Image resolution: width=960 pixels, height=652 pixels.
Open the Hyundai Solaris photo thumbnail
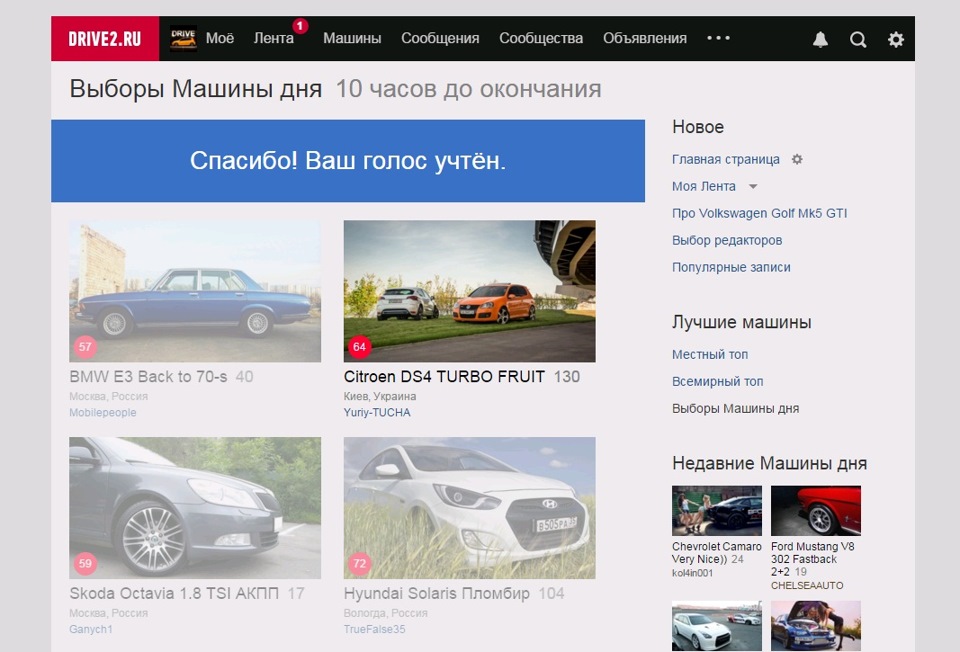pos(470,508)
